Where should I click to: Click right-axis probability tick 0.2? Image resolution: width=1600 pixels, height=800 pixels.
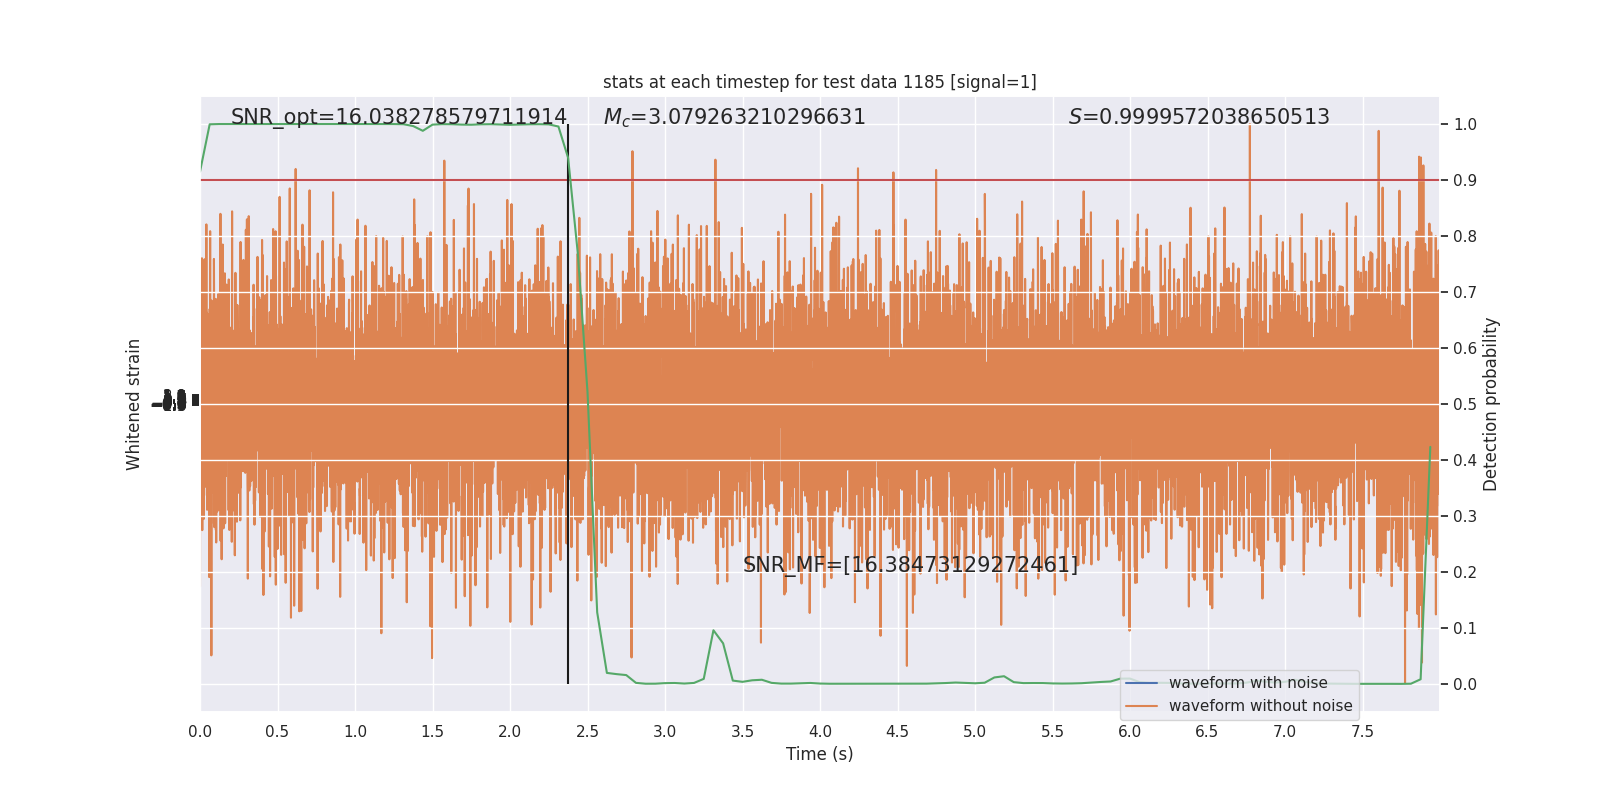point(1465,573)
